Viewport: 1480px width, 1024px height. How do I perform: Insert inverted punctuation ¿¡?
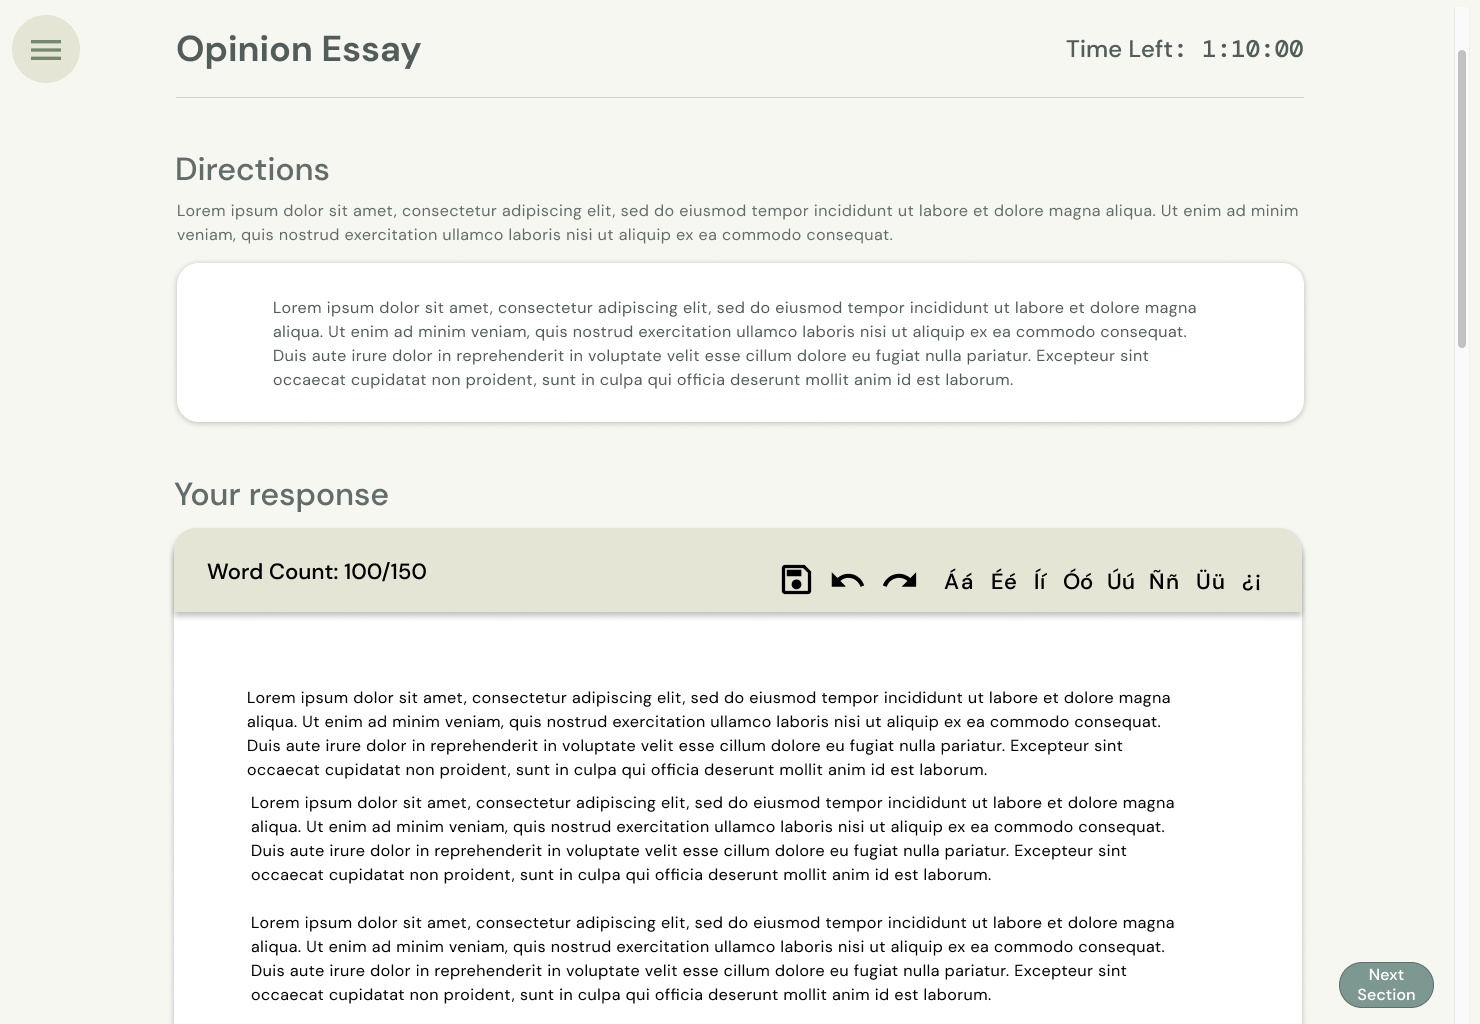pyautogui.click(x=1251, y=582)
